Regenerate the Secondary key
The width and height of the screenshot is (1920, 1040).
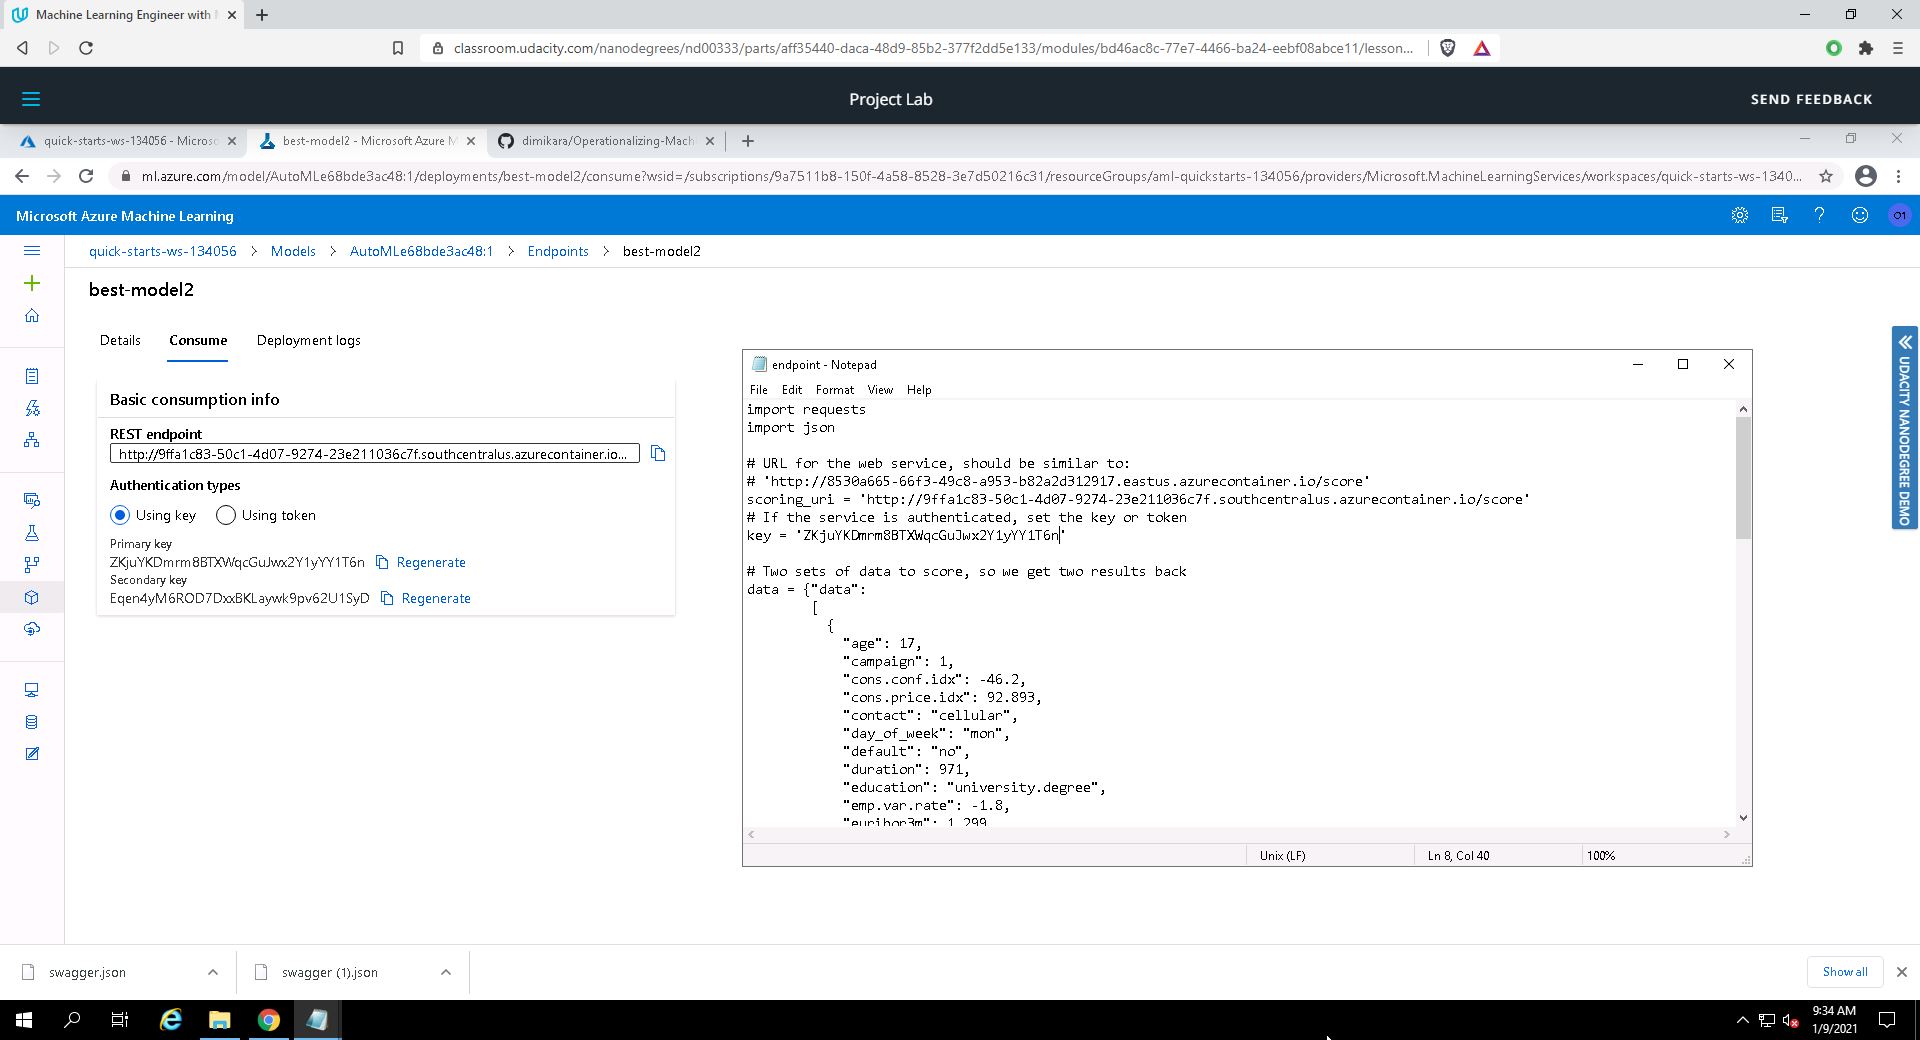click(436, 598)
